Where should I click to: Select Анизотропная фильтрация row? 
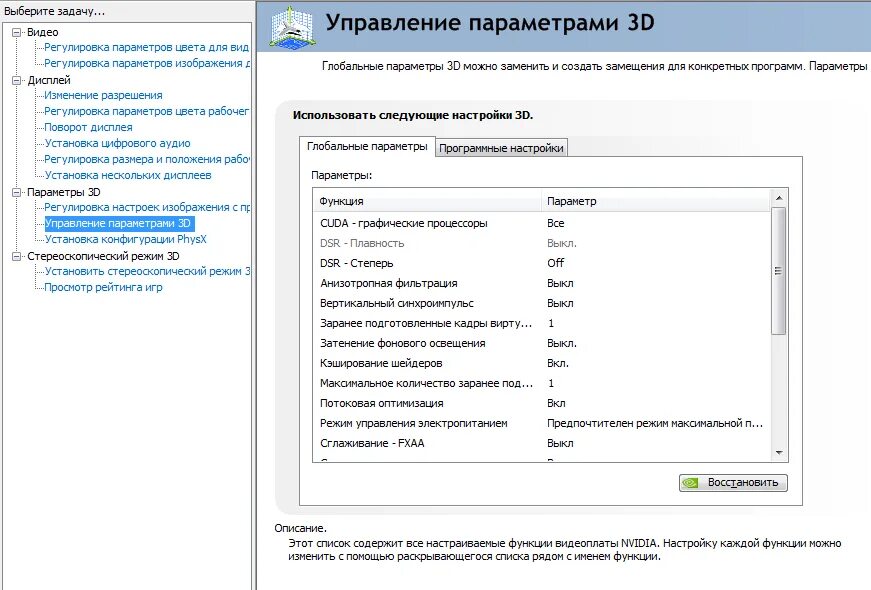[x=542, y=283]
